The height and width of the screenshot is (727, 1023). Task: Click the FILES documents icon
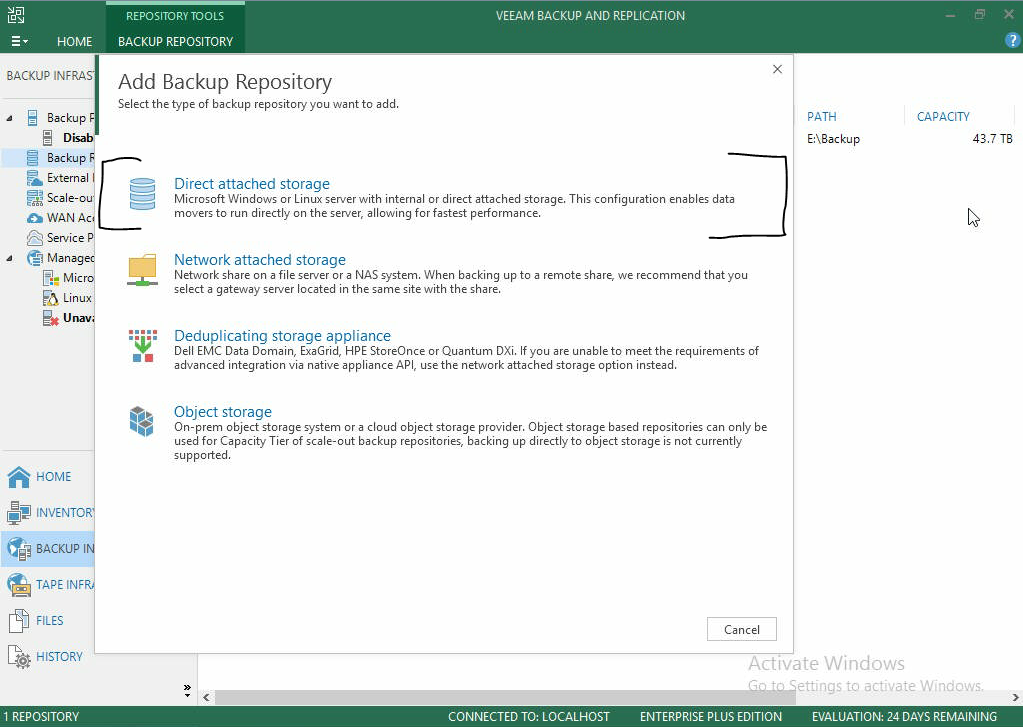click(19, 621)
